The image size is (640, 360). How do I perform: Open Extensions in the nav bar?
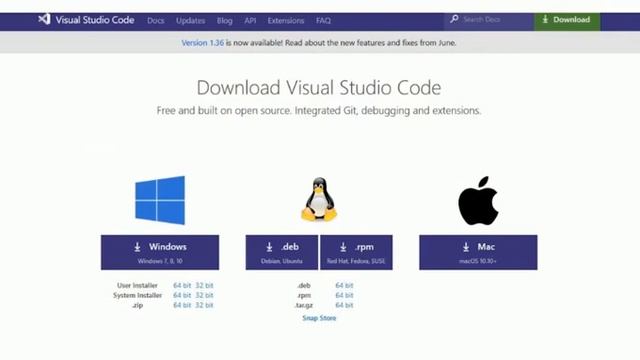[286, 20]
